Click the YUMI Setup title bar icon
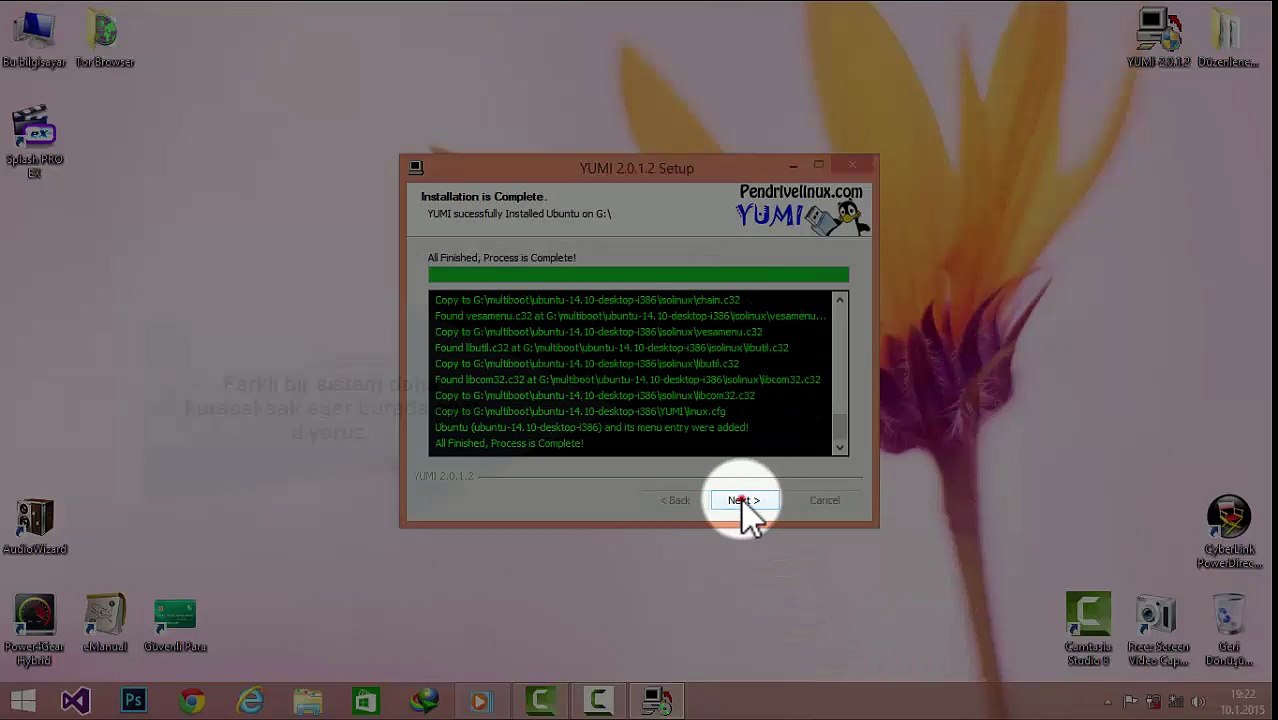 (416, 167)
